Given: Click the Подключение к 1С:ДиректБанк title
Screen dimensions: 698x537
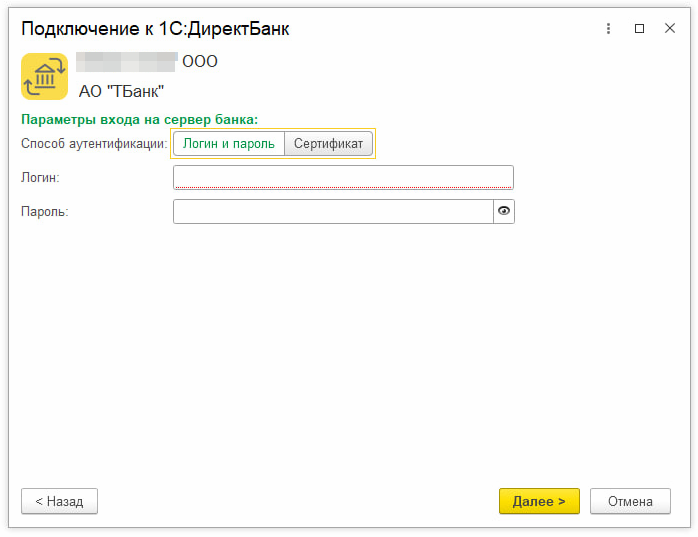Looking at the screenshot, I should coord(155,29).
